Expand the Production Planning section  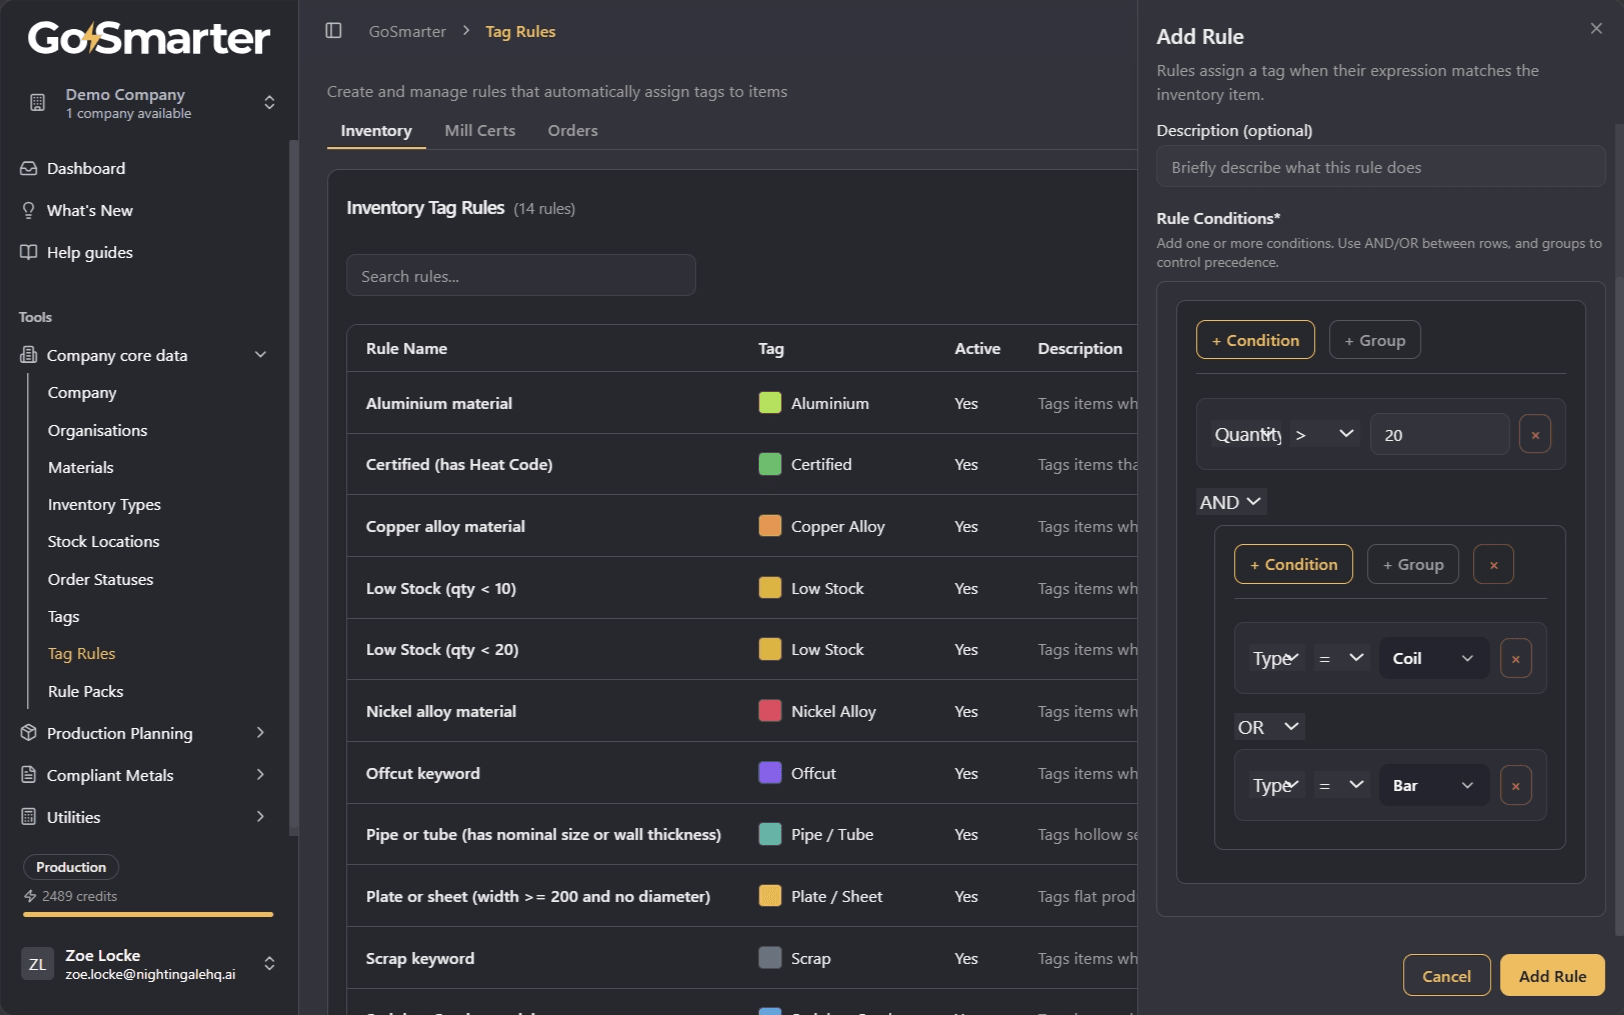tap(261, 733)
